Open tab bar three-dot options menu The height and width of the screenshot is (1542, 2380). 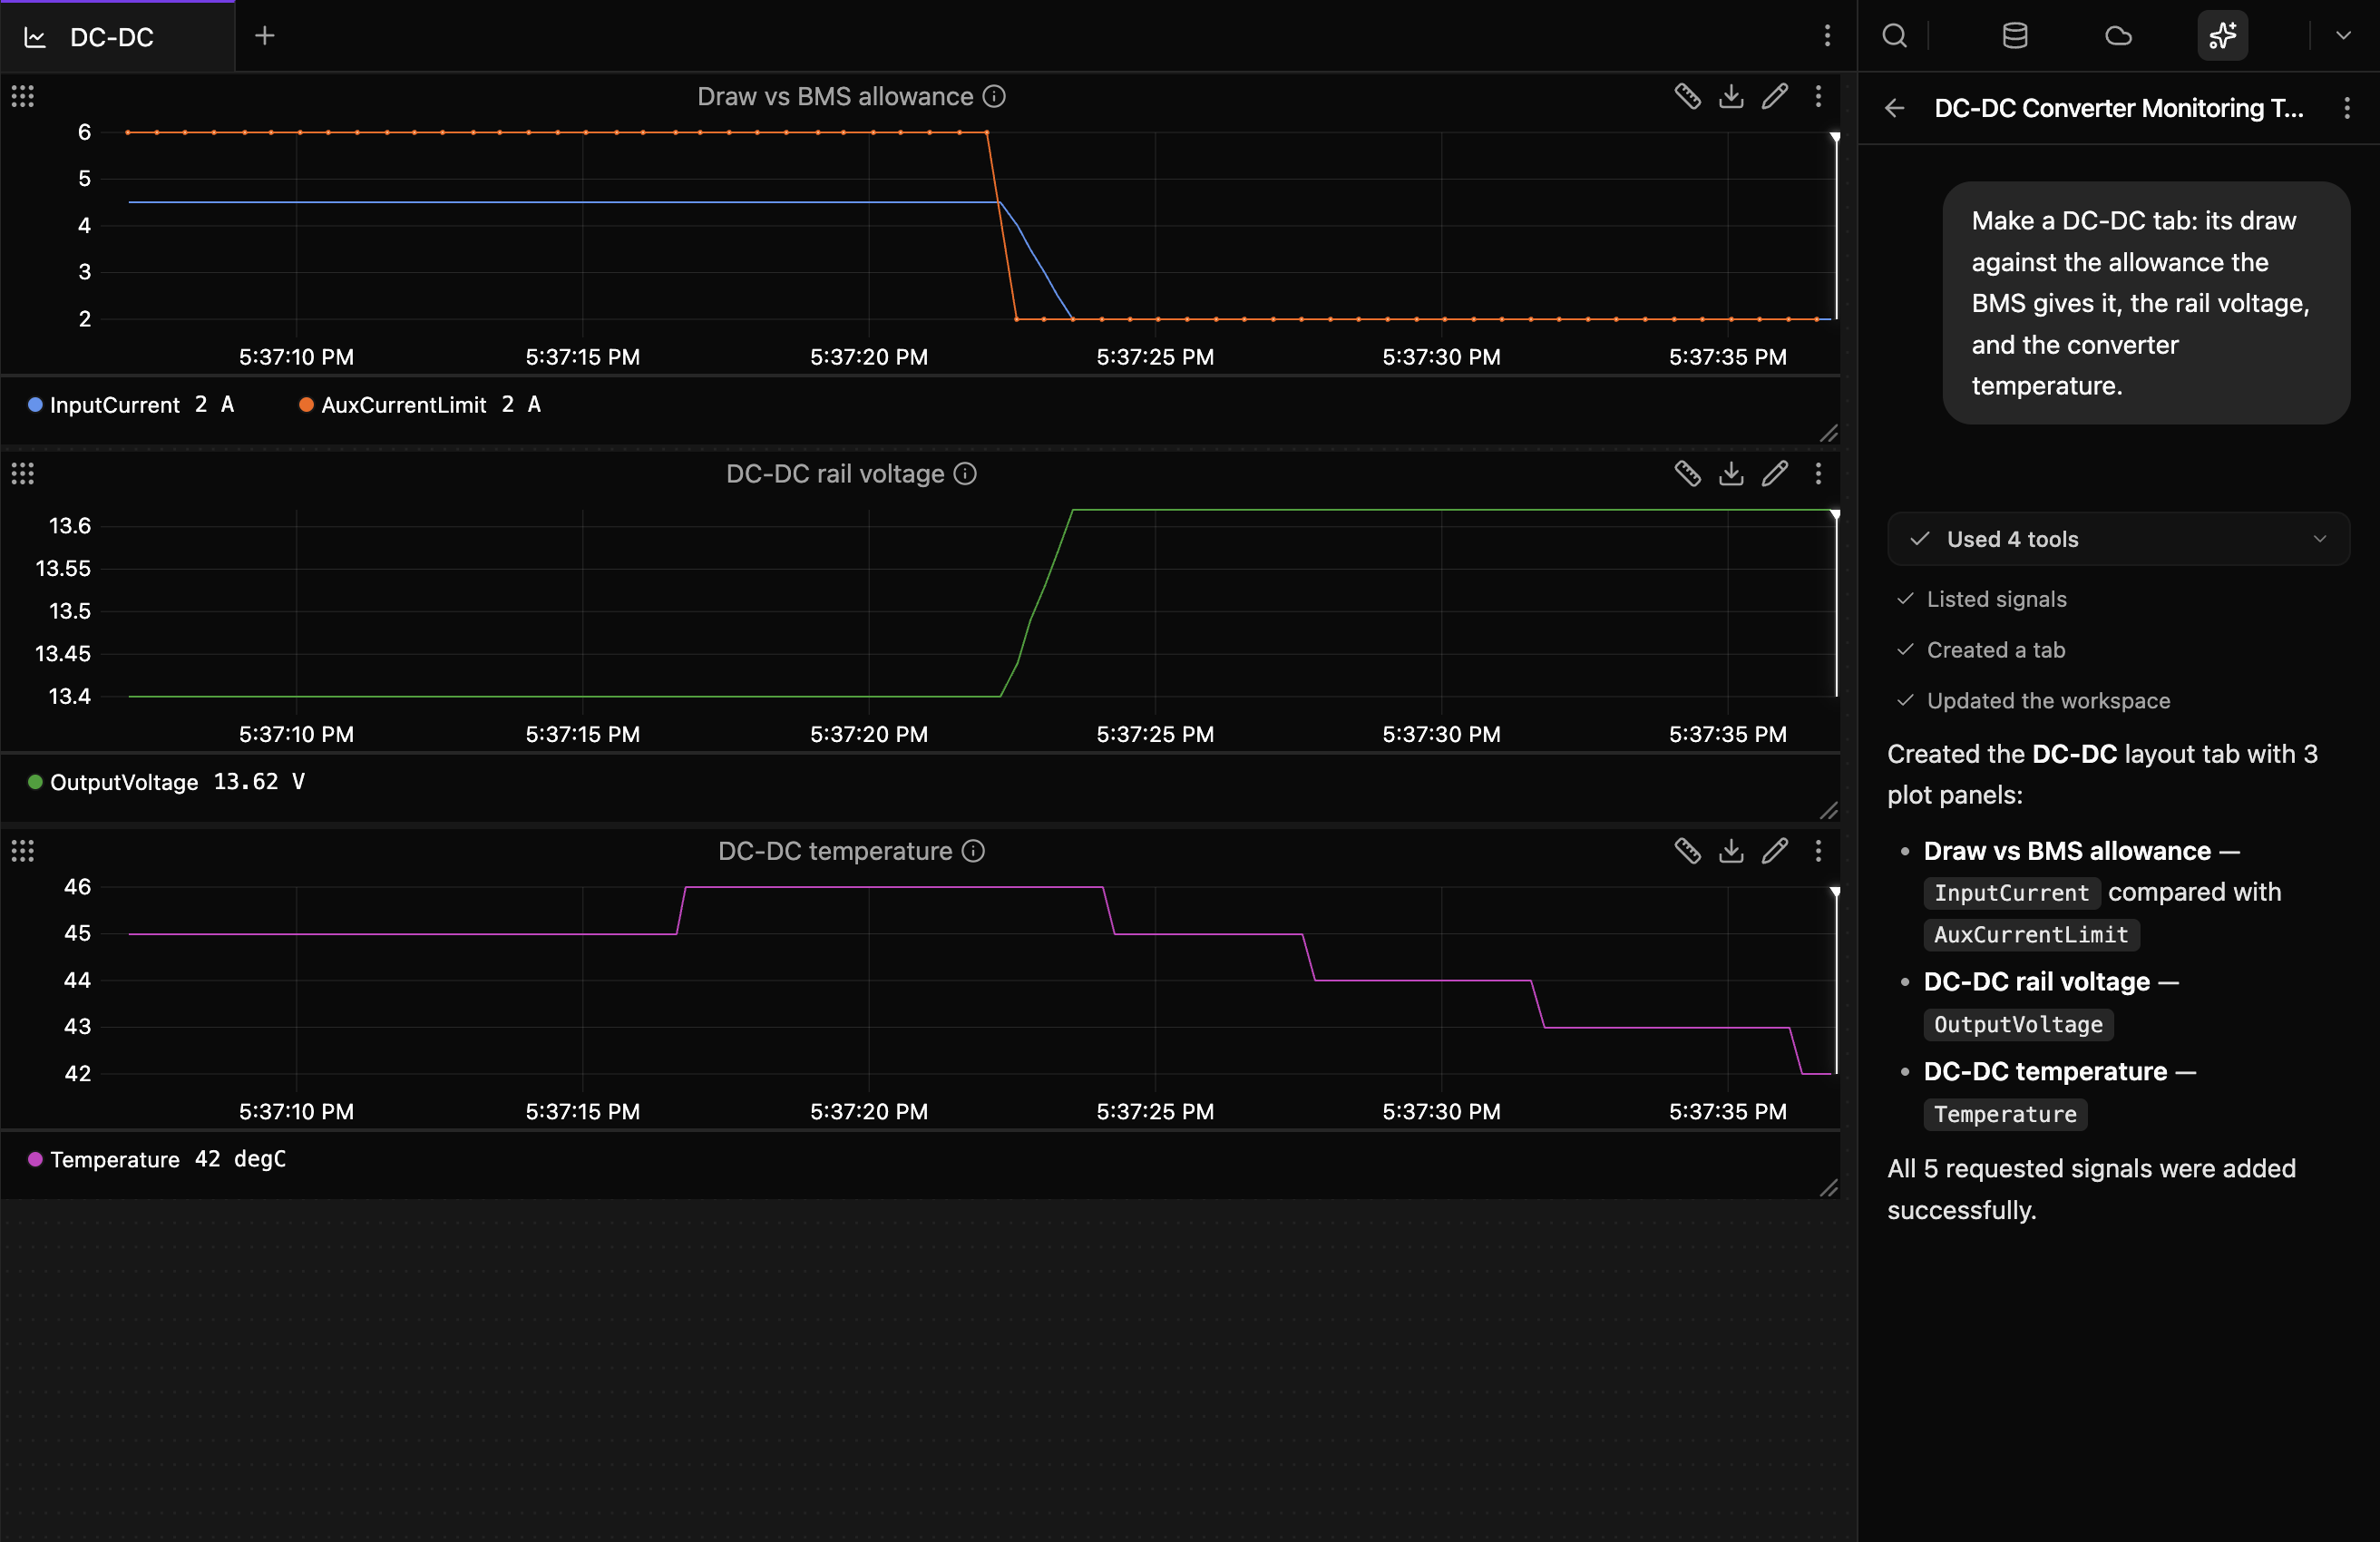(1827, 36)
